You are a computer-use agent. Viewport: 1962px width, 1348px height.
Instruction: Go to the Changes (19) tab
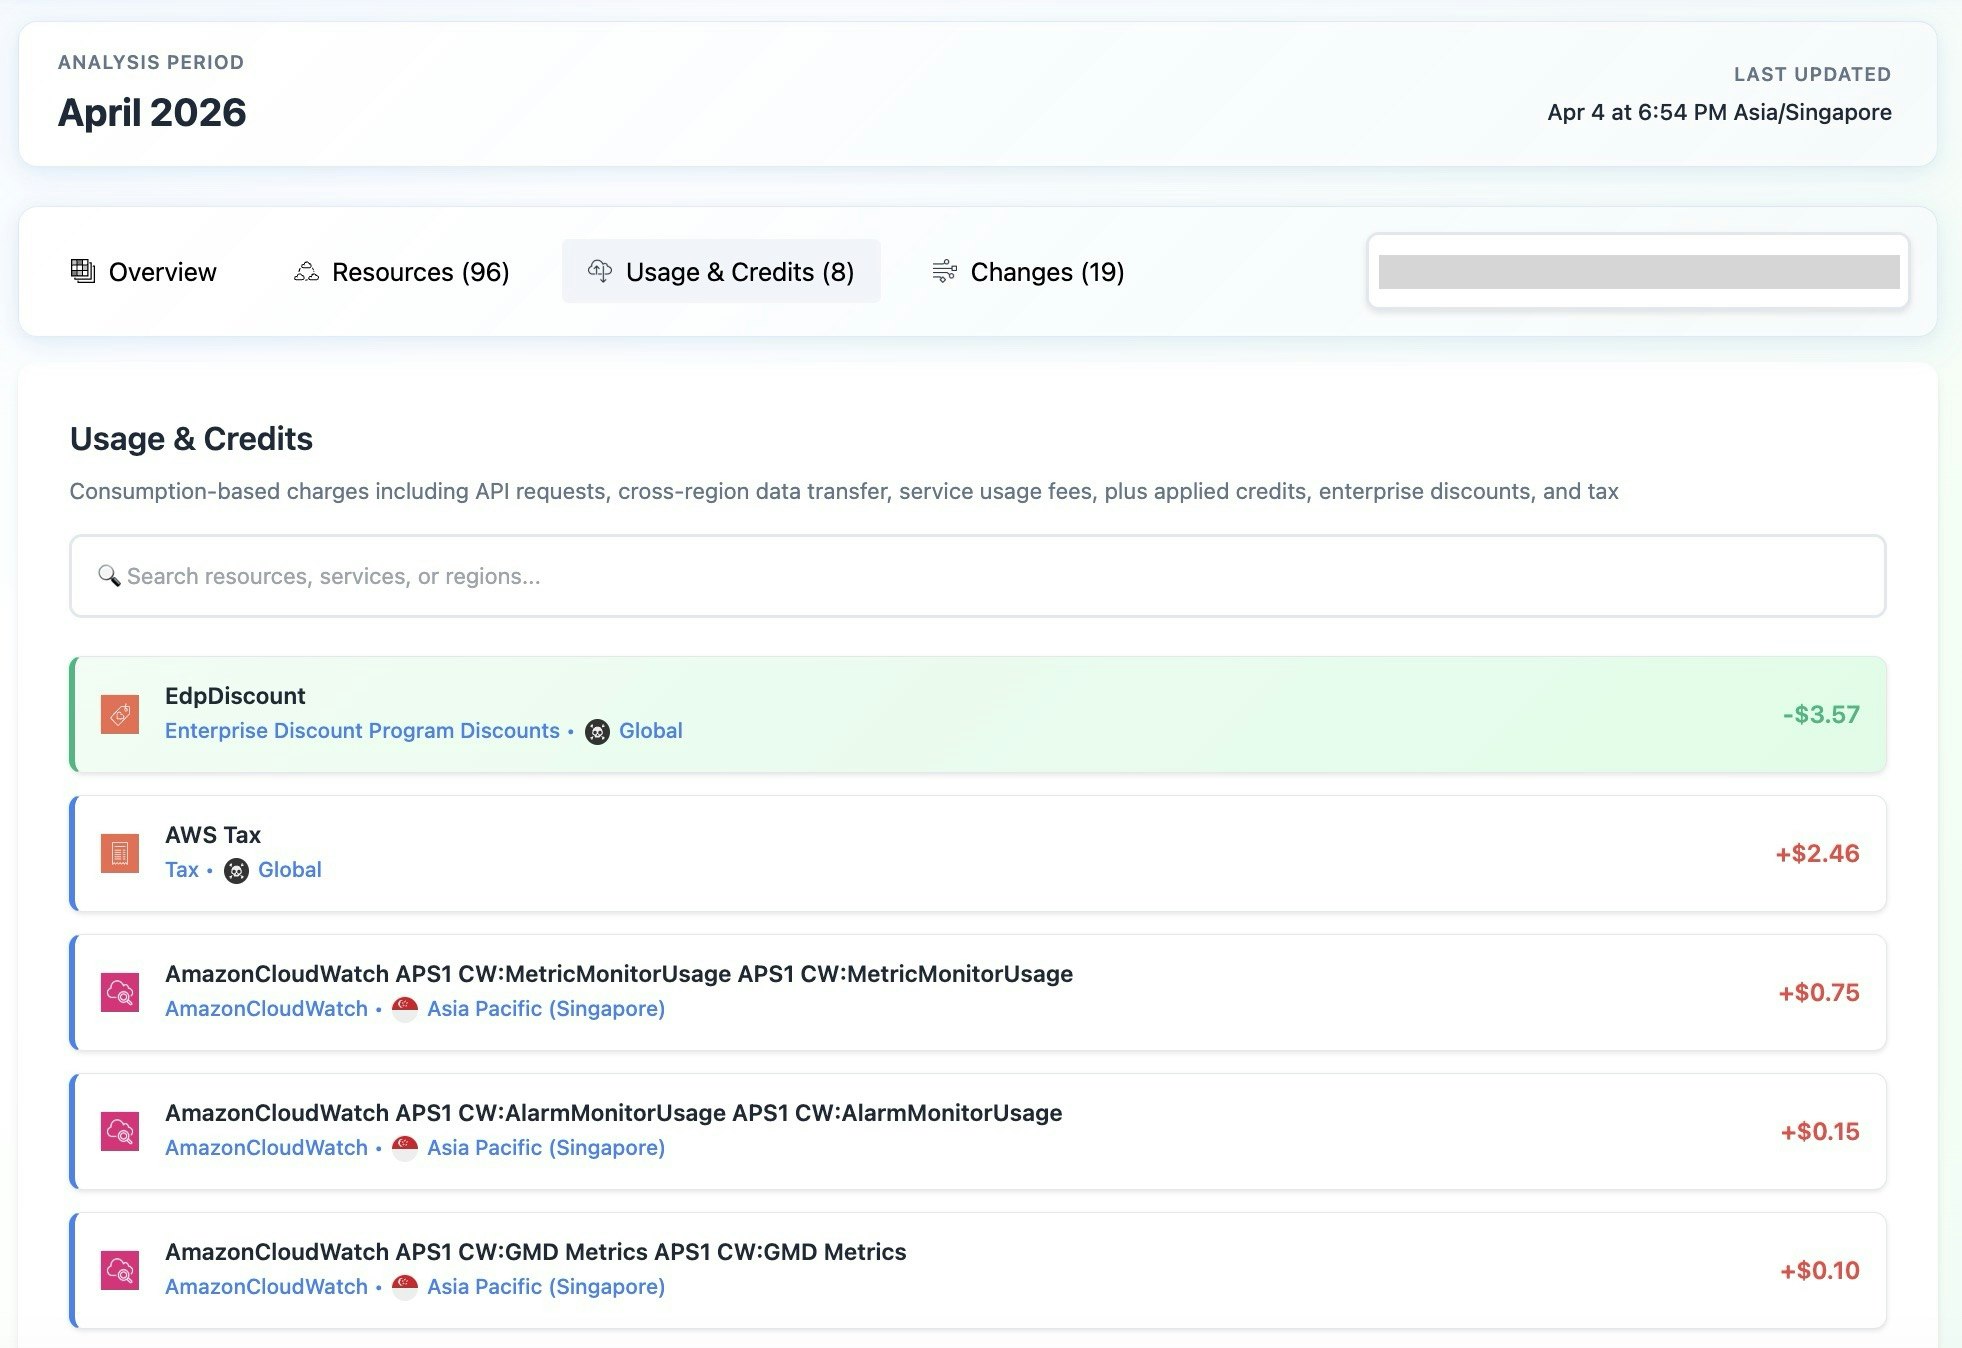1028,272
